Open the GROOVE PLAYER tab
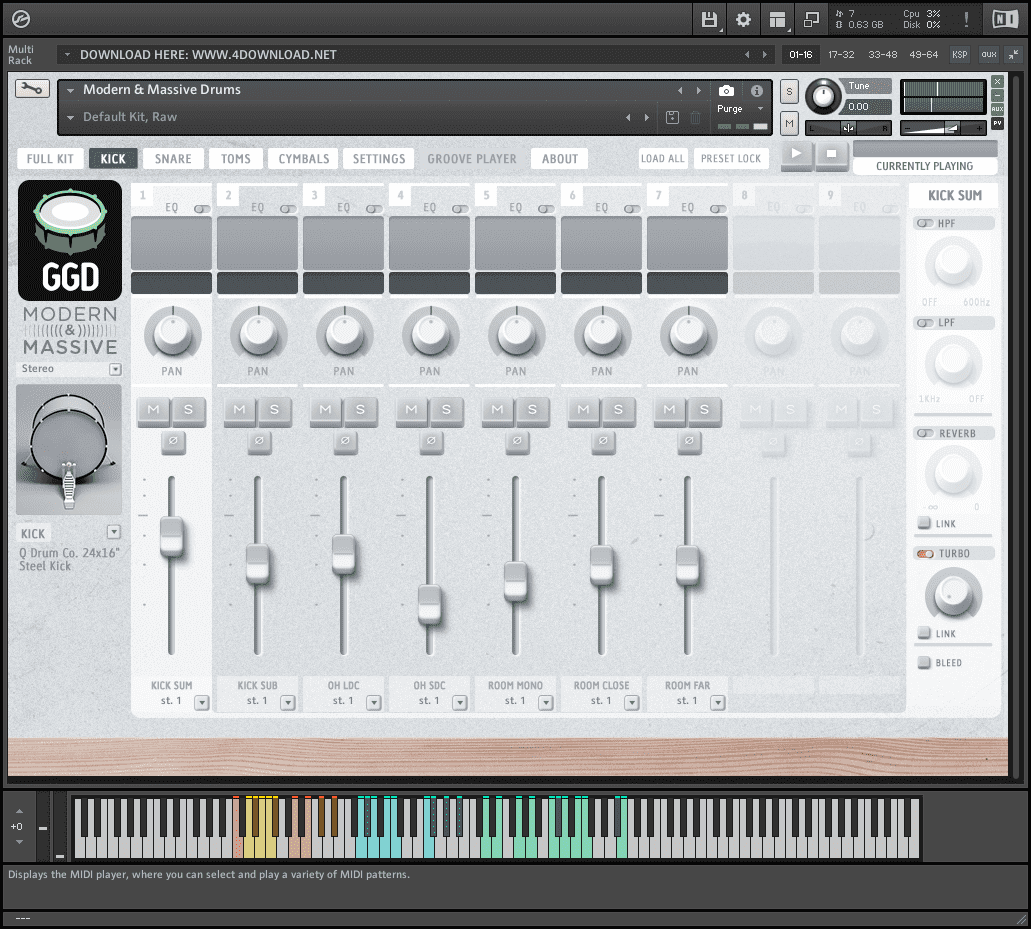Image resolution: width=1031 pixels, height=929 pixels. point(472,159)
